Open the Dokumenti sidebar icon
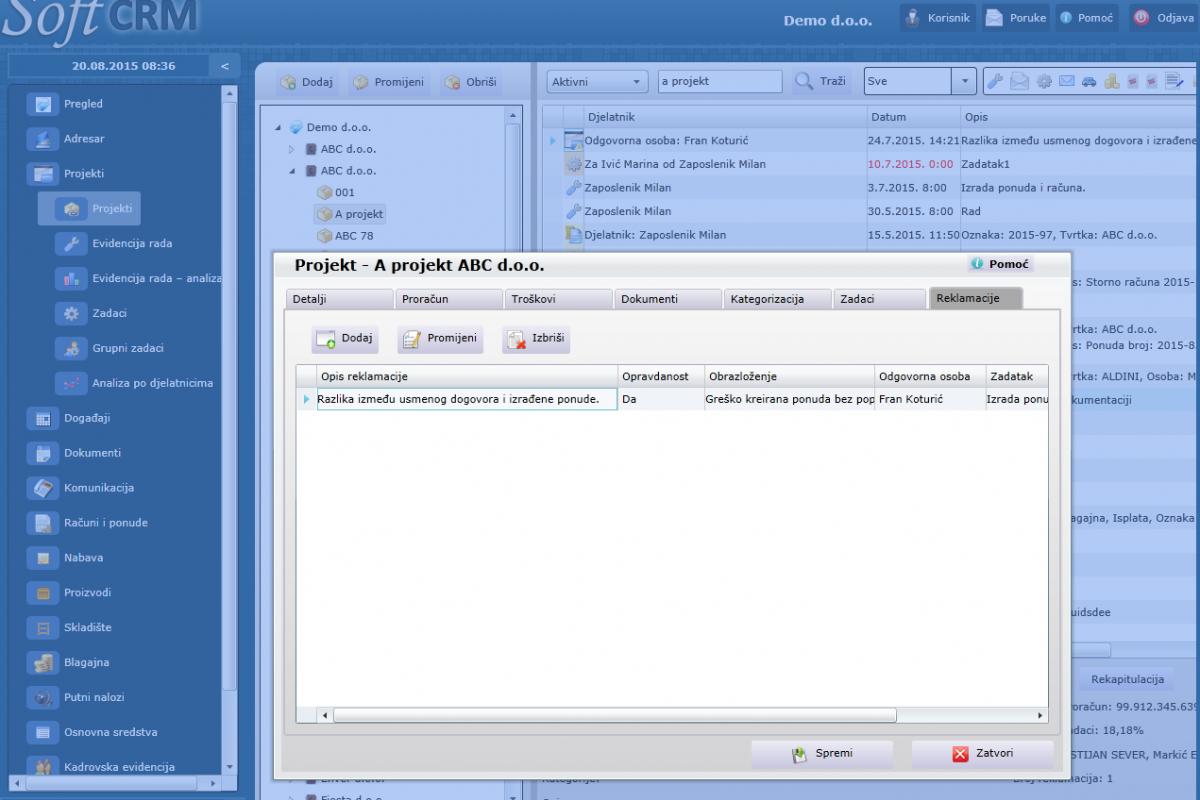 tap(42, 454)
